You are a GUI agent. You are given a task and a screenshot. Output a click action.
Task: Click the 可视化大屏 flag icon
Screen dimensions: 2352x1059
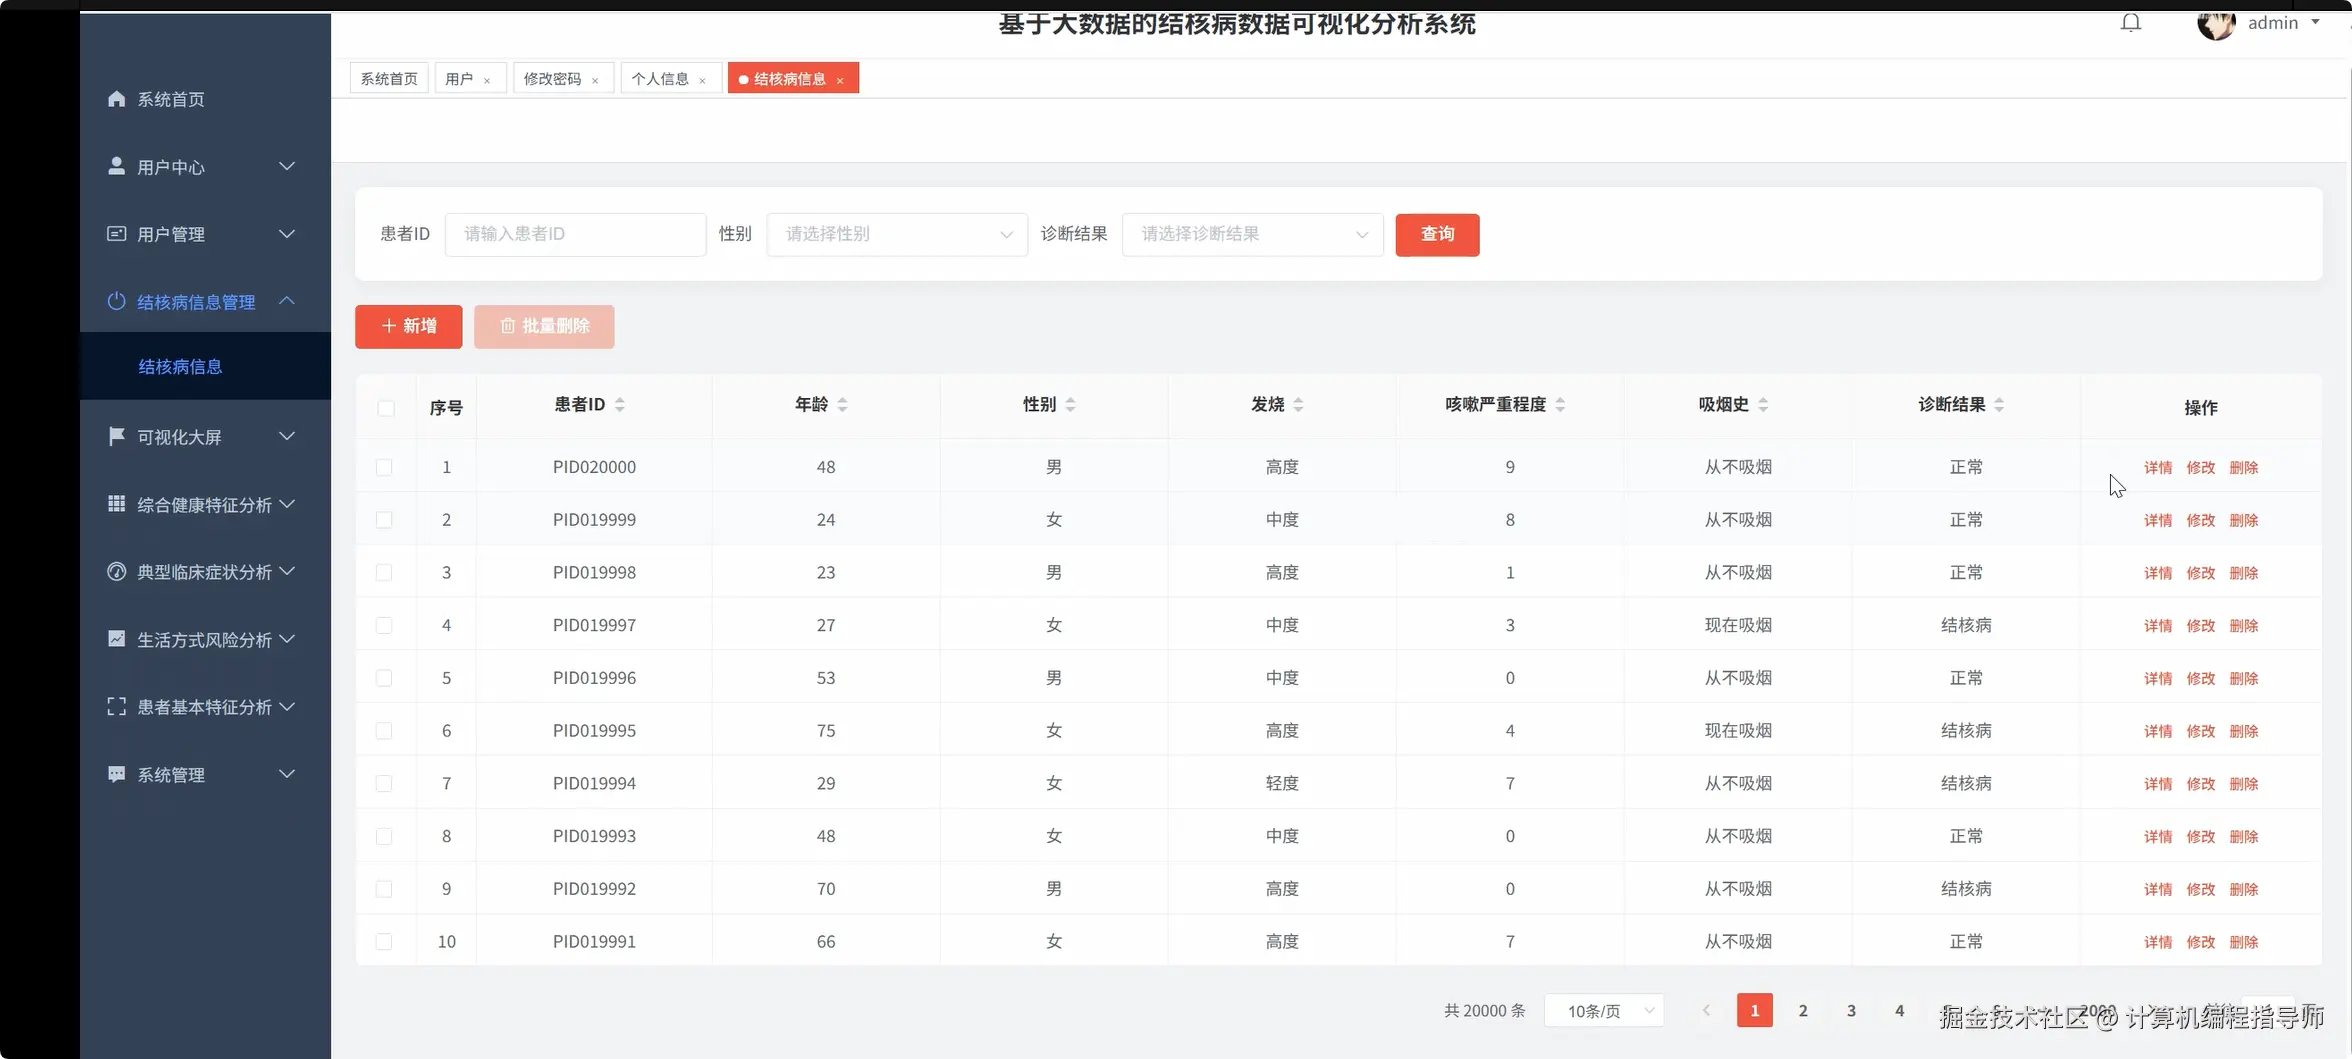tap(115, 435)
